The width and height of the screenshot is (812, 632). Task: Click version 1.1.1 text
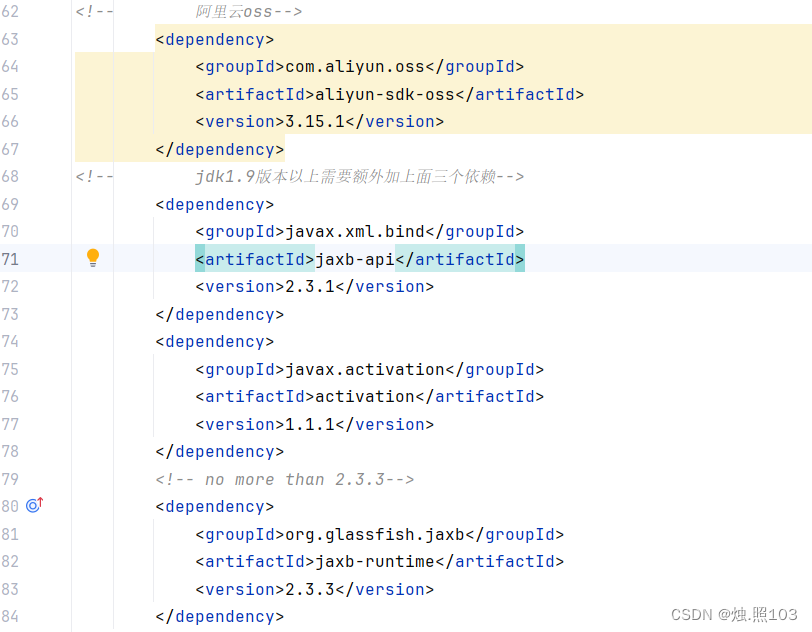pos(310,425)
